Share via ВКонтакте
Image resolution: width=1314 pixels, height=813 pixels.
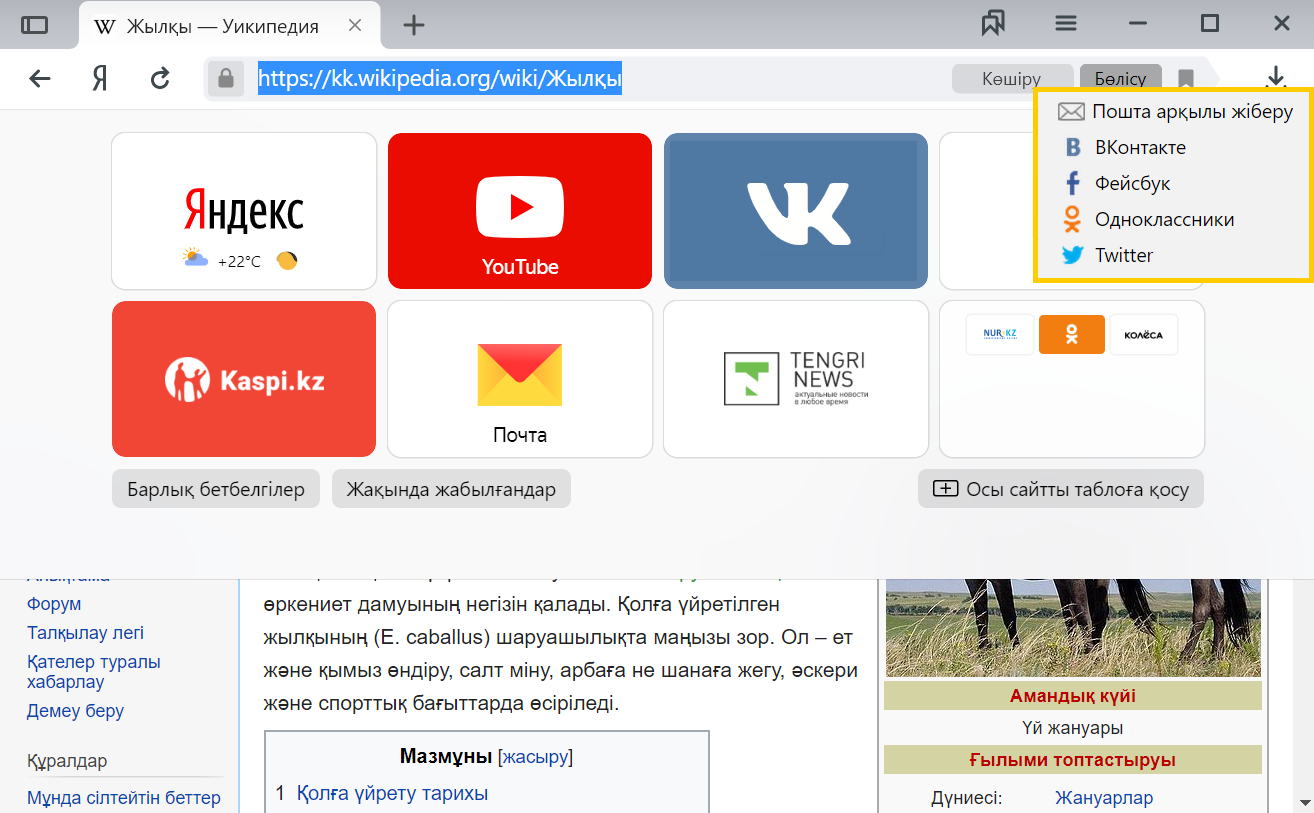pyautogui.click(x=1125, y=148)
